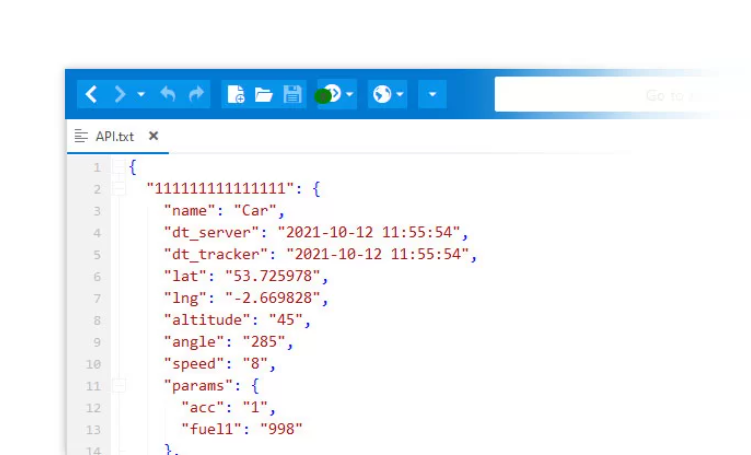Click the "dt_tracker" key
Viewport: 751px width, 455px height.
[x=216, y=254]
